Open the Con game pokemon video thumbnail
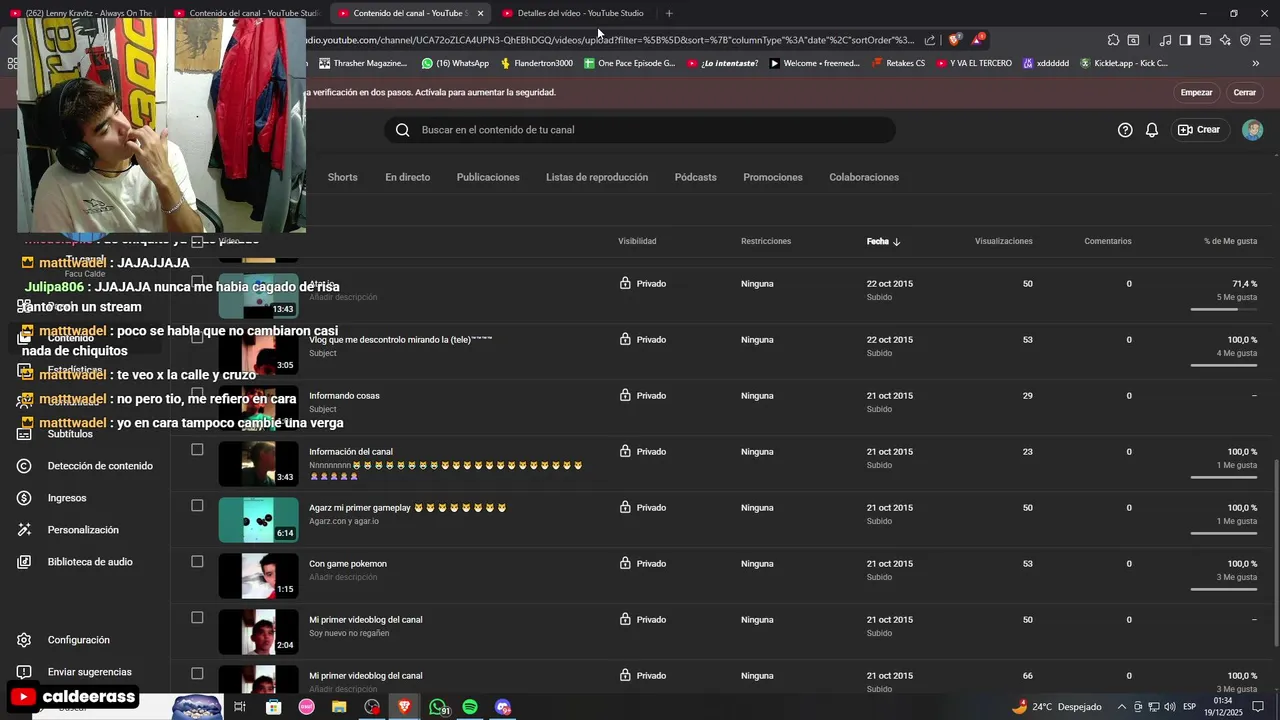This screenshot has width=1280, height=720. click(x=258, y=576)
